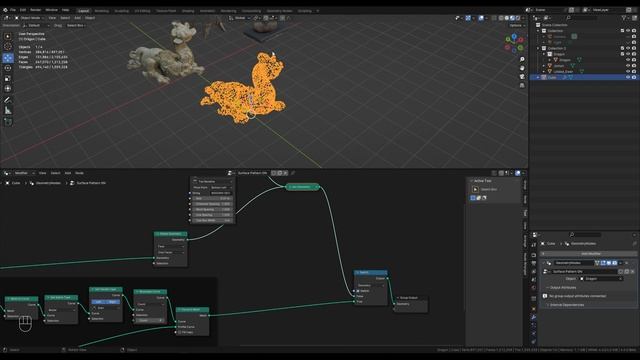Open the Drag Select Box dropdown
The width and height of the screenshot is (640, 360).
(76, 25)
